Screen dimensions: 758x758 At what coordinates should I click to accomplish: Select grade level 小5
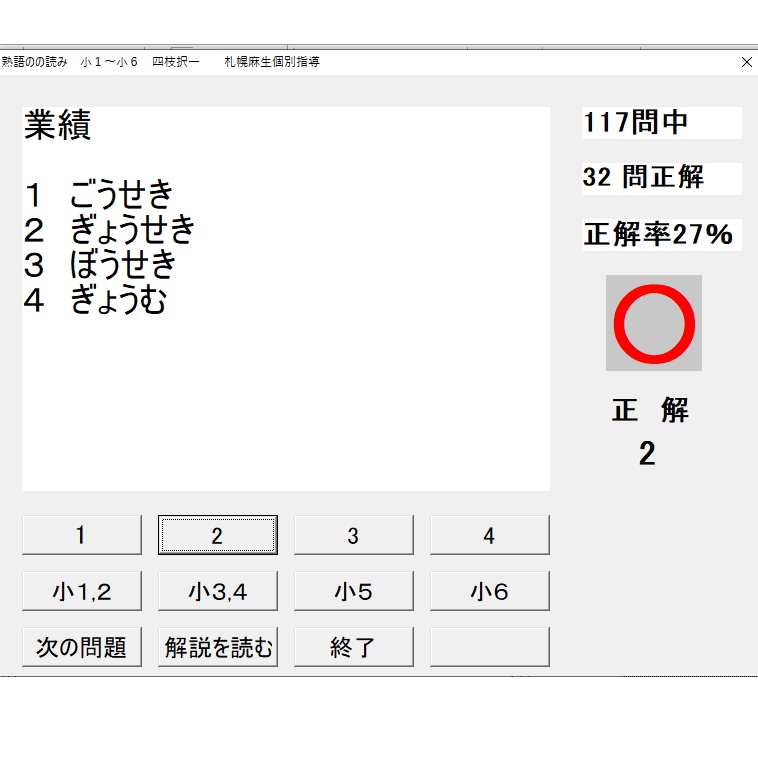354,591
